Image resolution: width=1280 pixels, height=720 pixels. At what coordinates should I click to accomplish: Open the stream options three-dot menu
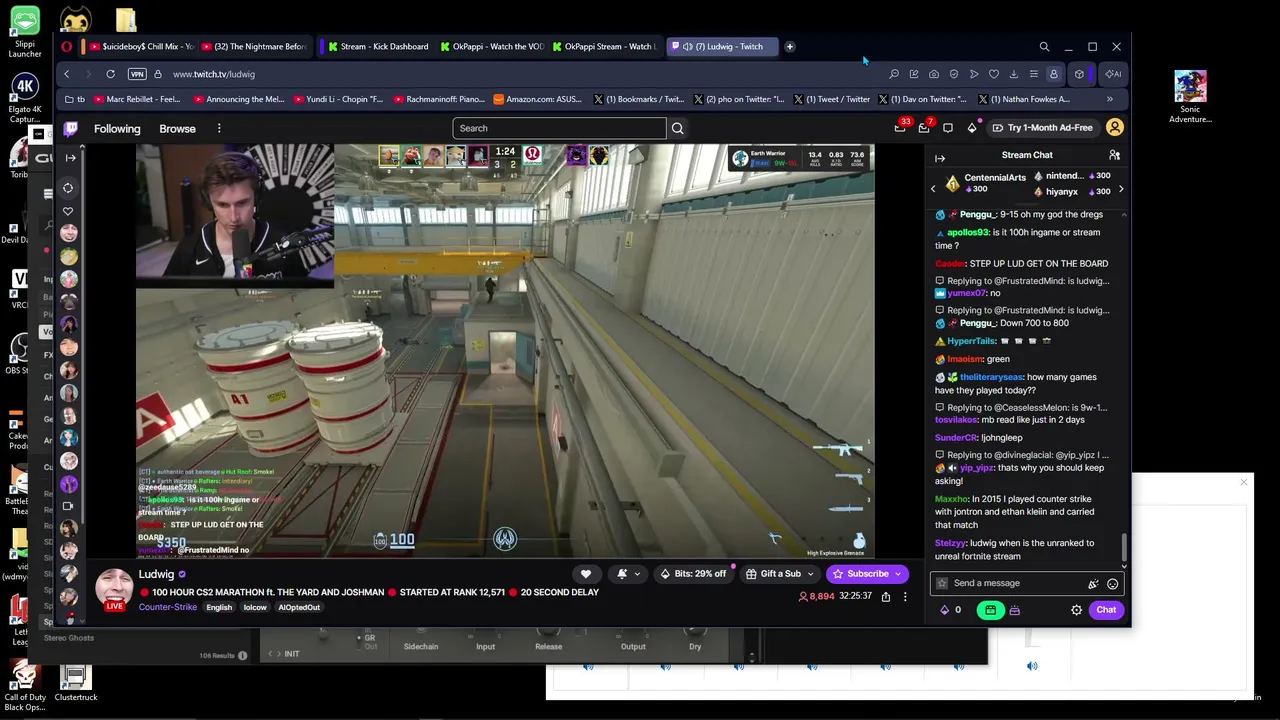pos(905,596)
